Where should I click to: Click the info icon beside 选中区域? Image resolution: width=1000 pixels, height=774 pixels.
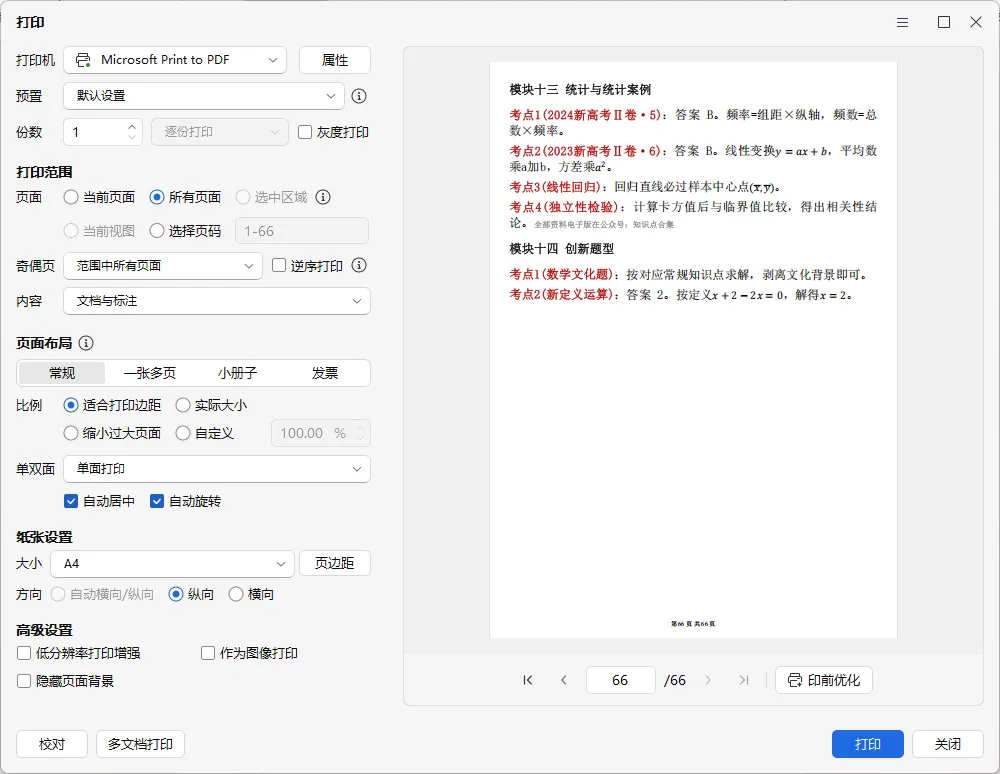[323, 197]
